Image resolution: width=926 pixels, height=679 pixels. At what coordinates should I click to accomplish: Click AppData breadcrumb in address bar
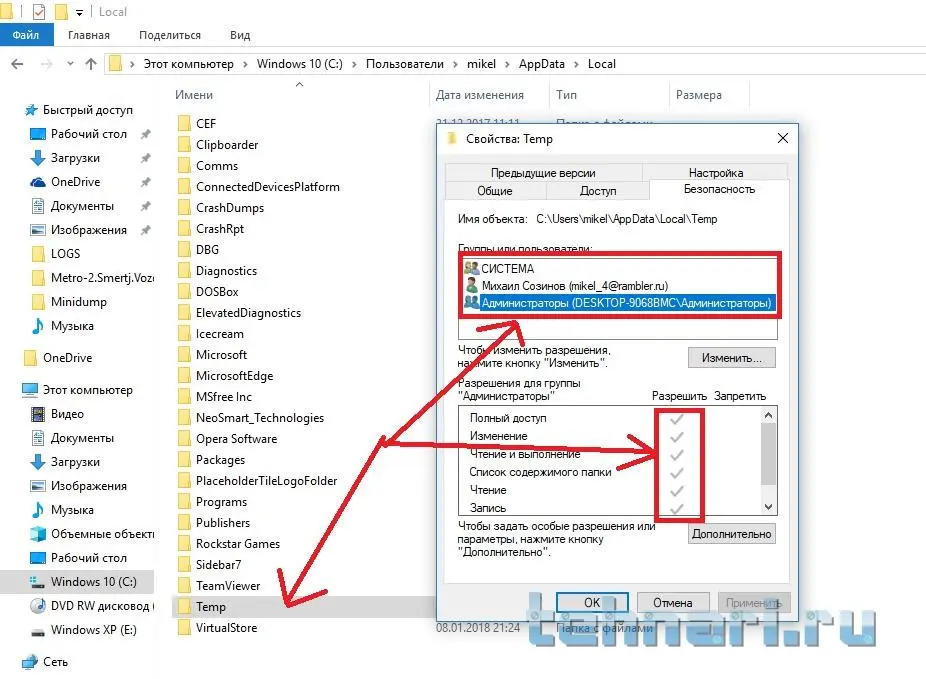pos(542,64)
